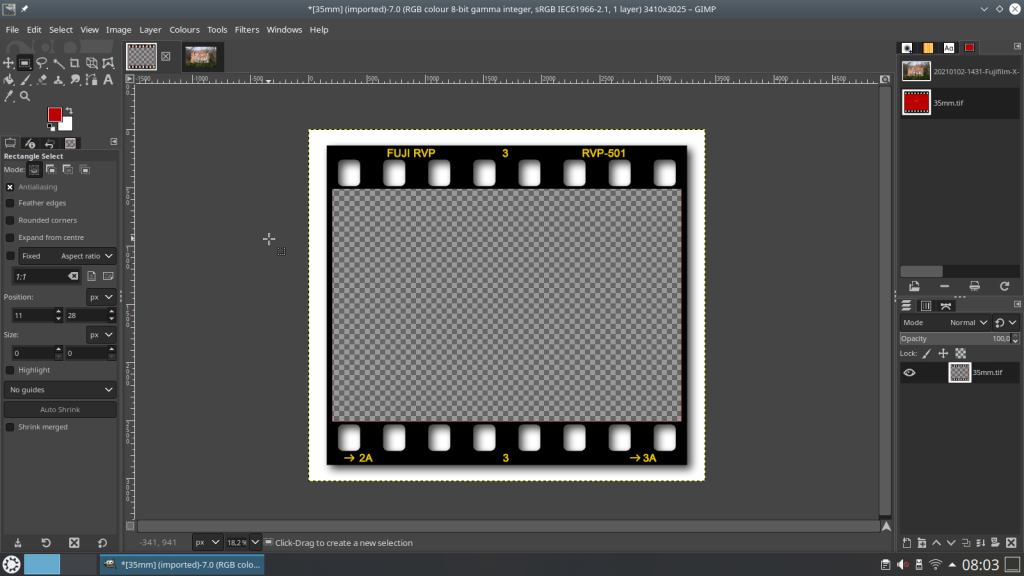Viewport: 1024px width, 576px height.
Task: Lock position and size of layer
Action: tap(943, 353)
